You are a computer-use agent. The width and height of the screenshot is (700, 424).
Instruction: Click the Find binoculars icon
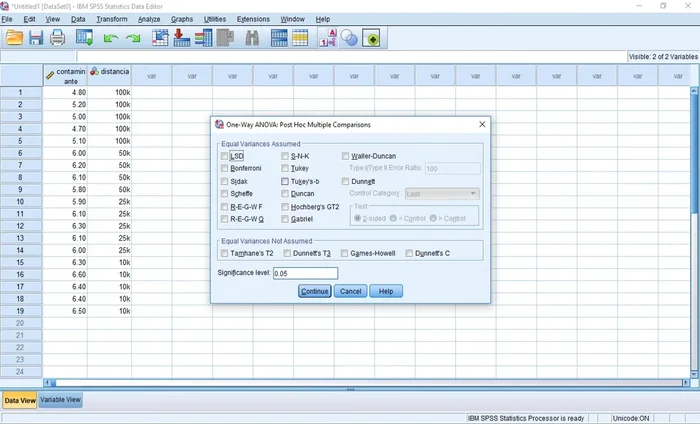pyautogui.click(x=253, y=38)
